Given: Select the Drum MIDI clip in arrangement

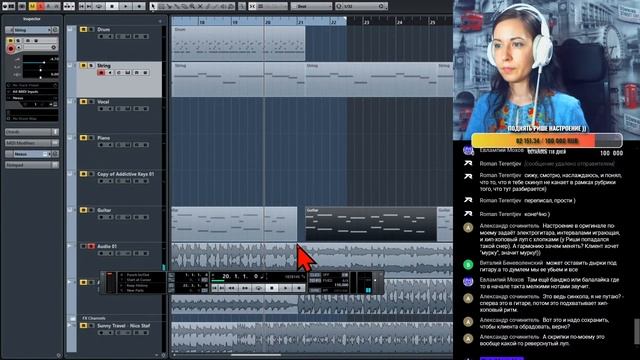Looking at the screenshot, I should tap(238, 44).
